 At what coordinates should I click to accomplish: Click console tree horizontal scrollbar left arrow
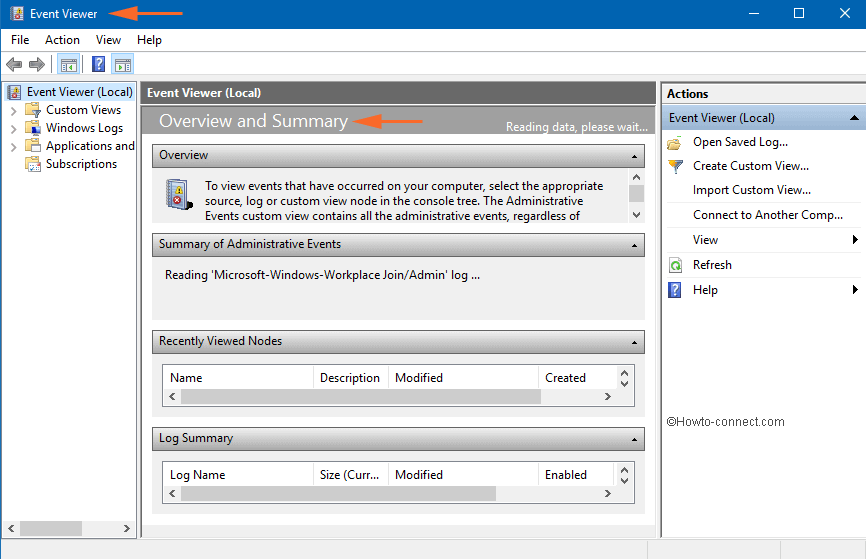11,529
